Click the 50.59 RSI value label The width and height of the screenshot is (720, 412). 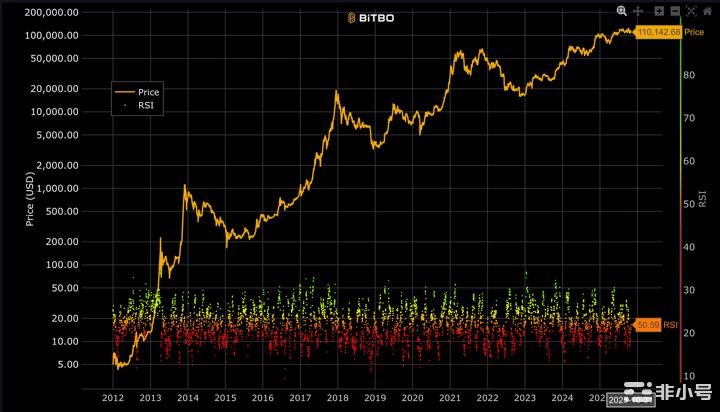pos(649,325)
